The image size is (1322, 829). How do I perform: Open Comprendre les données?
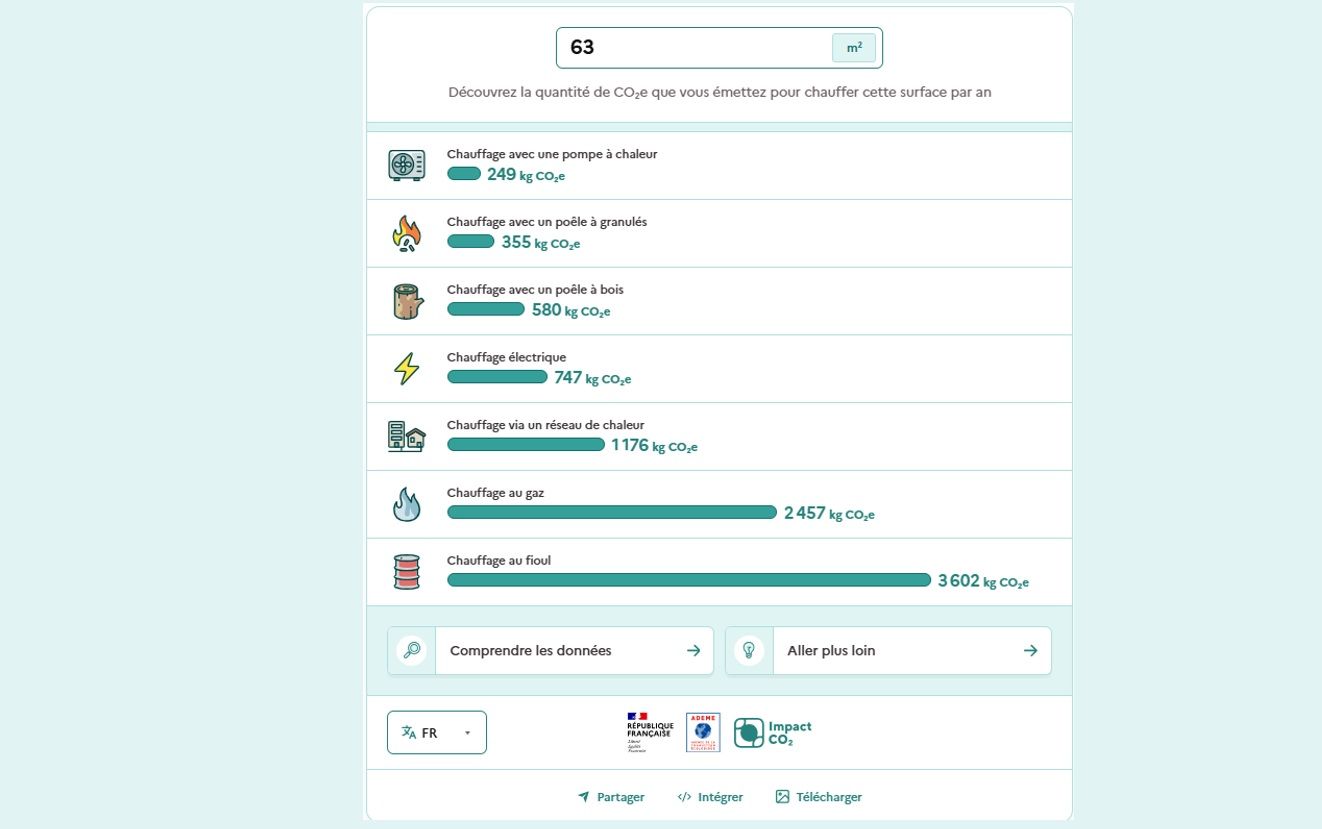[550, 651]
